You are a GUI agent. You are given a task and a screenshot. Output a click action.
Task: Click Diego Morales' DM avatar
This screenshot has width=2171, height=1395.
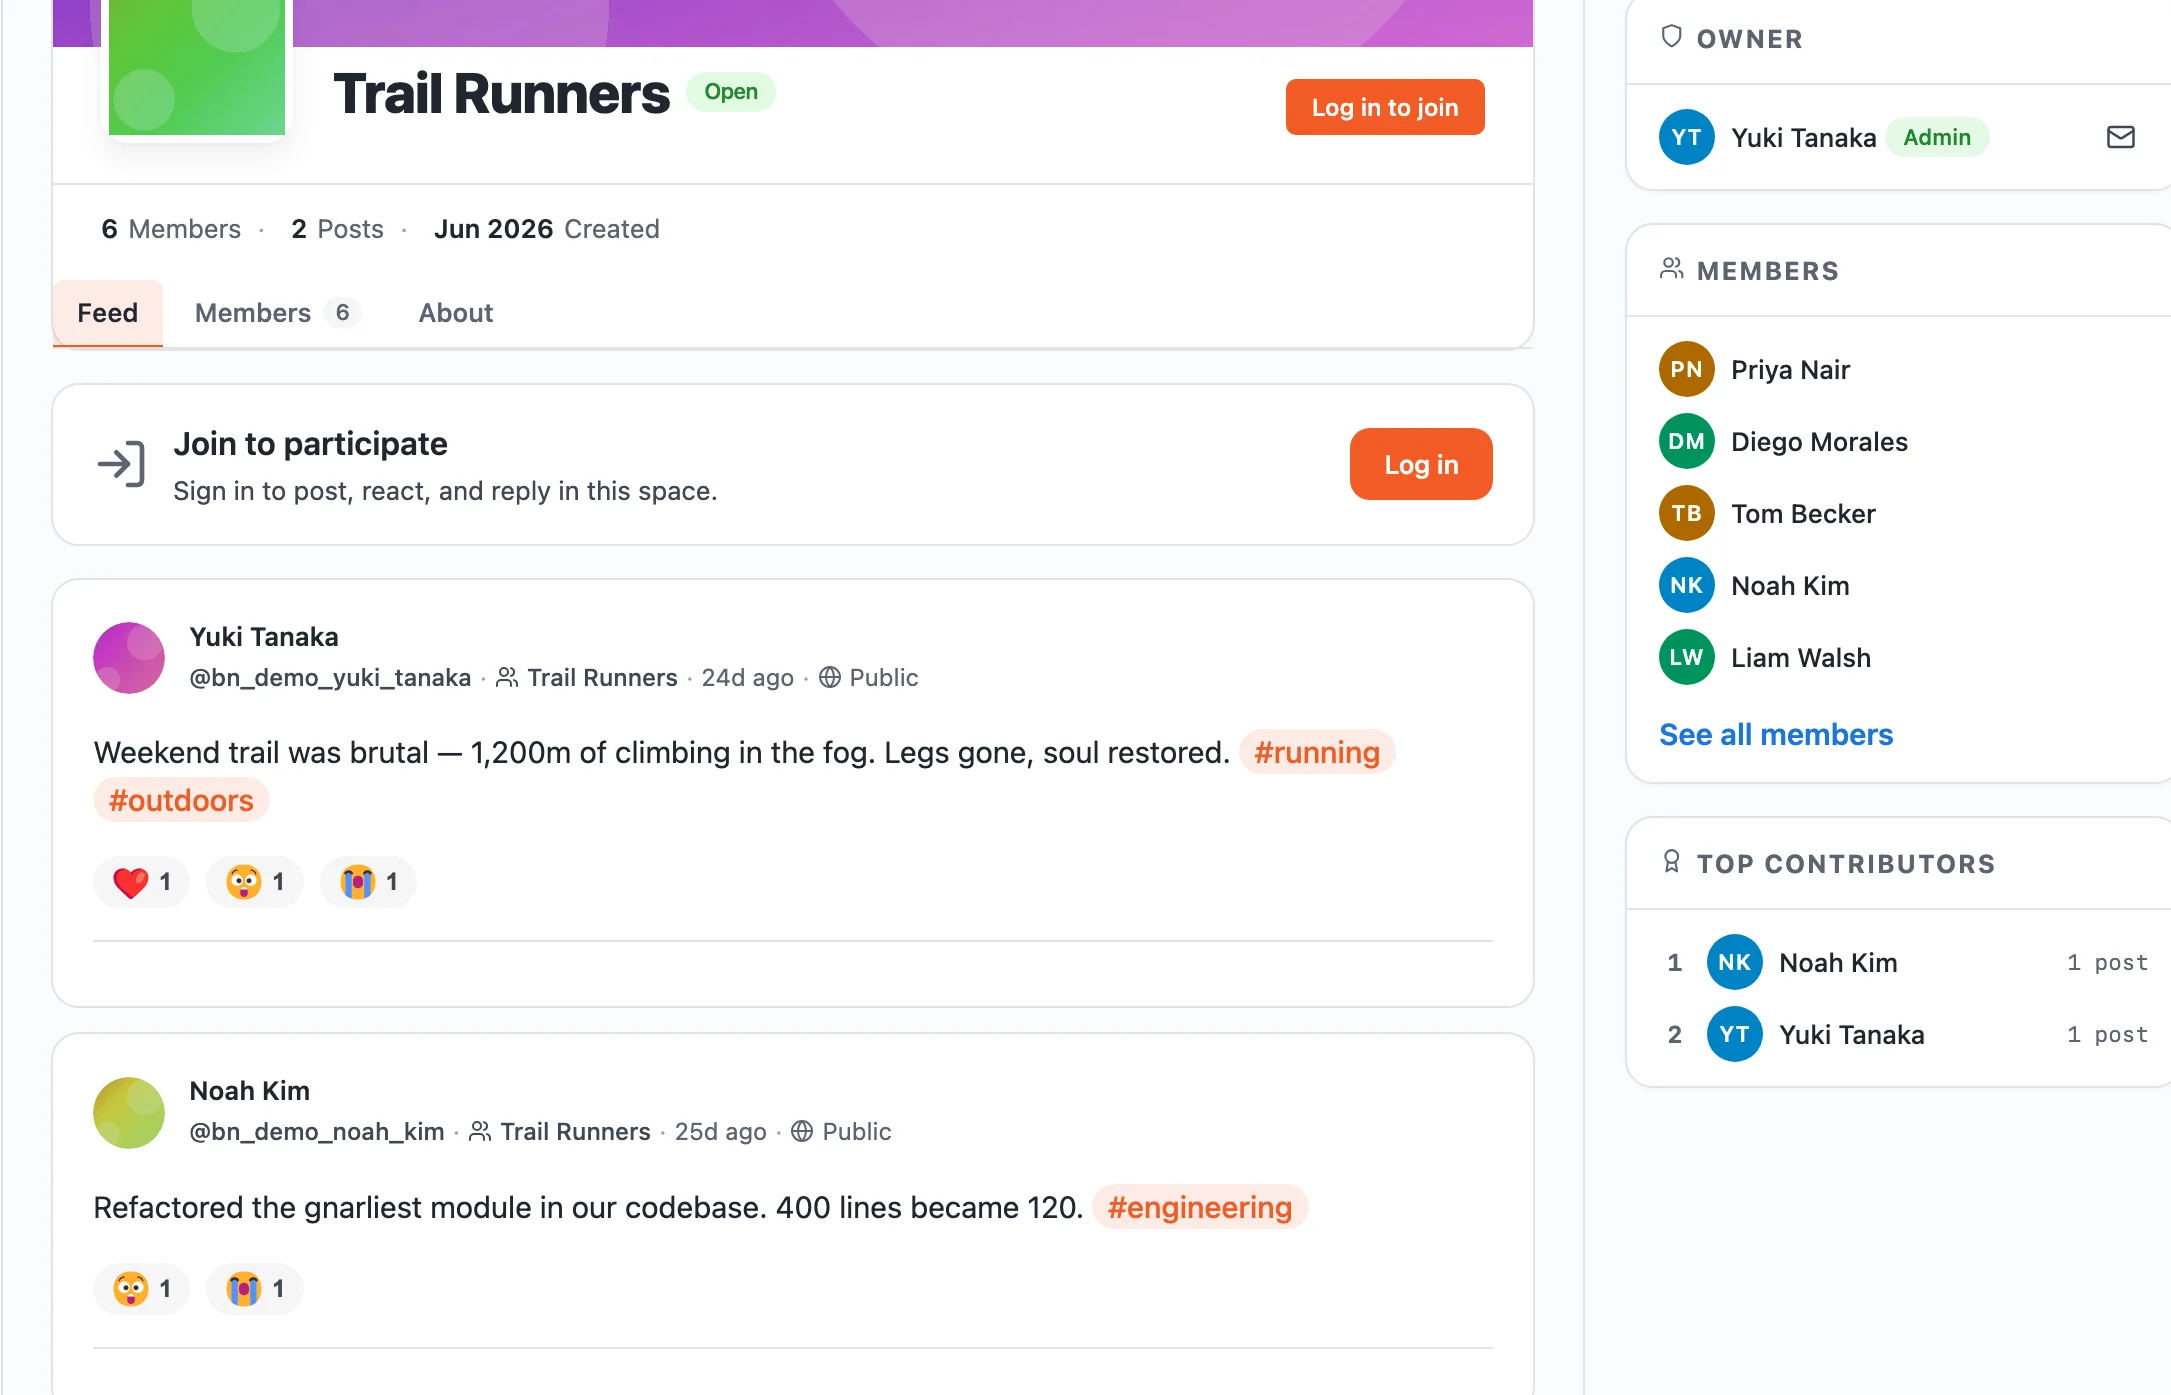pyautogui.click(x=1686, y=441)
